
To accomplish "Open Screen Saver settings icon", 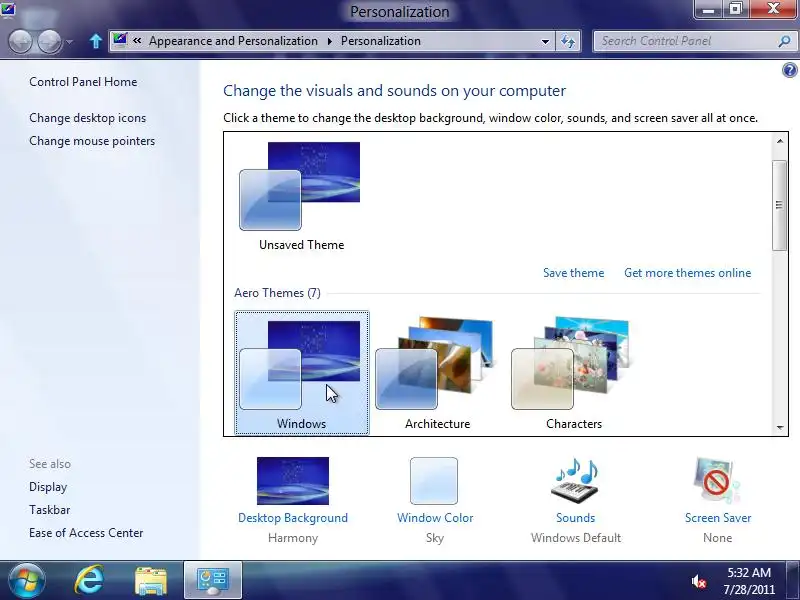I will pyautogui.click(x=717, y=481).
